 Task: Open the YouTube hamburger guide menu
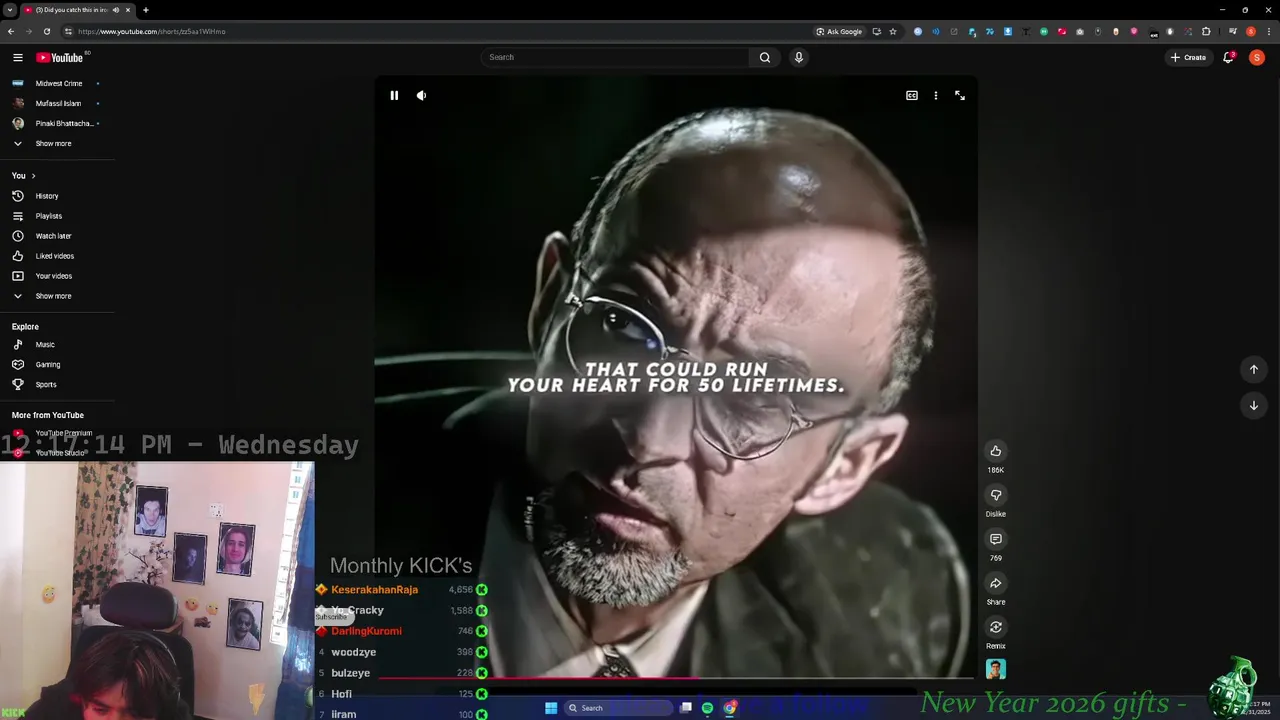(17, 57)
